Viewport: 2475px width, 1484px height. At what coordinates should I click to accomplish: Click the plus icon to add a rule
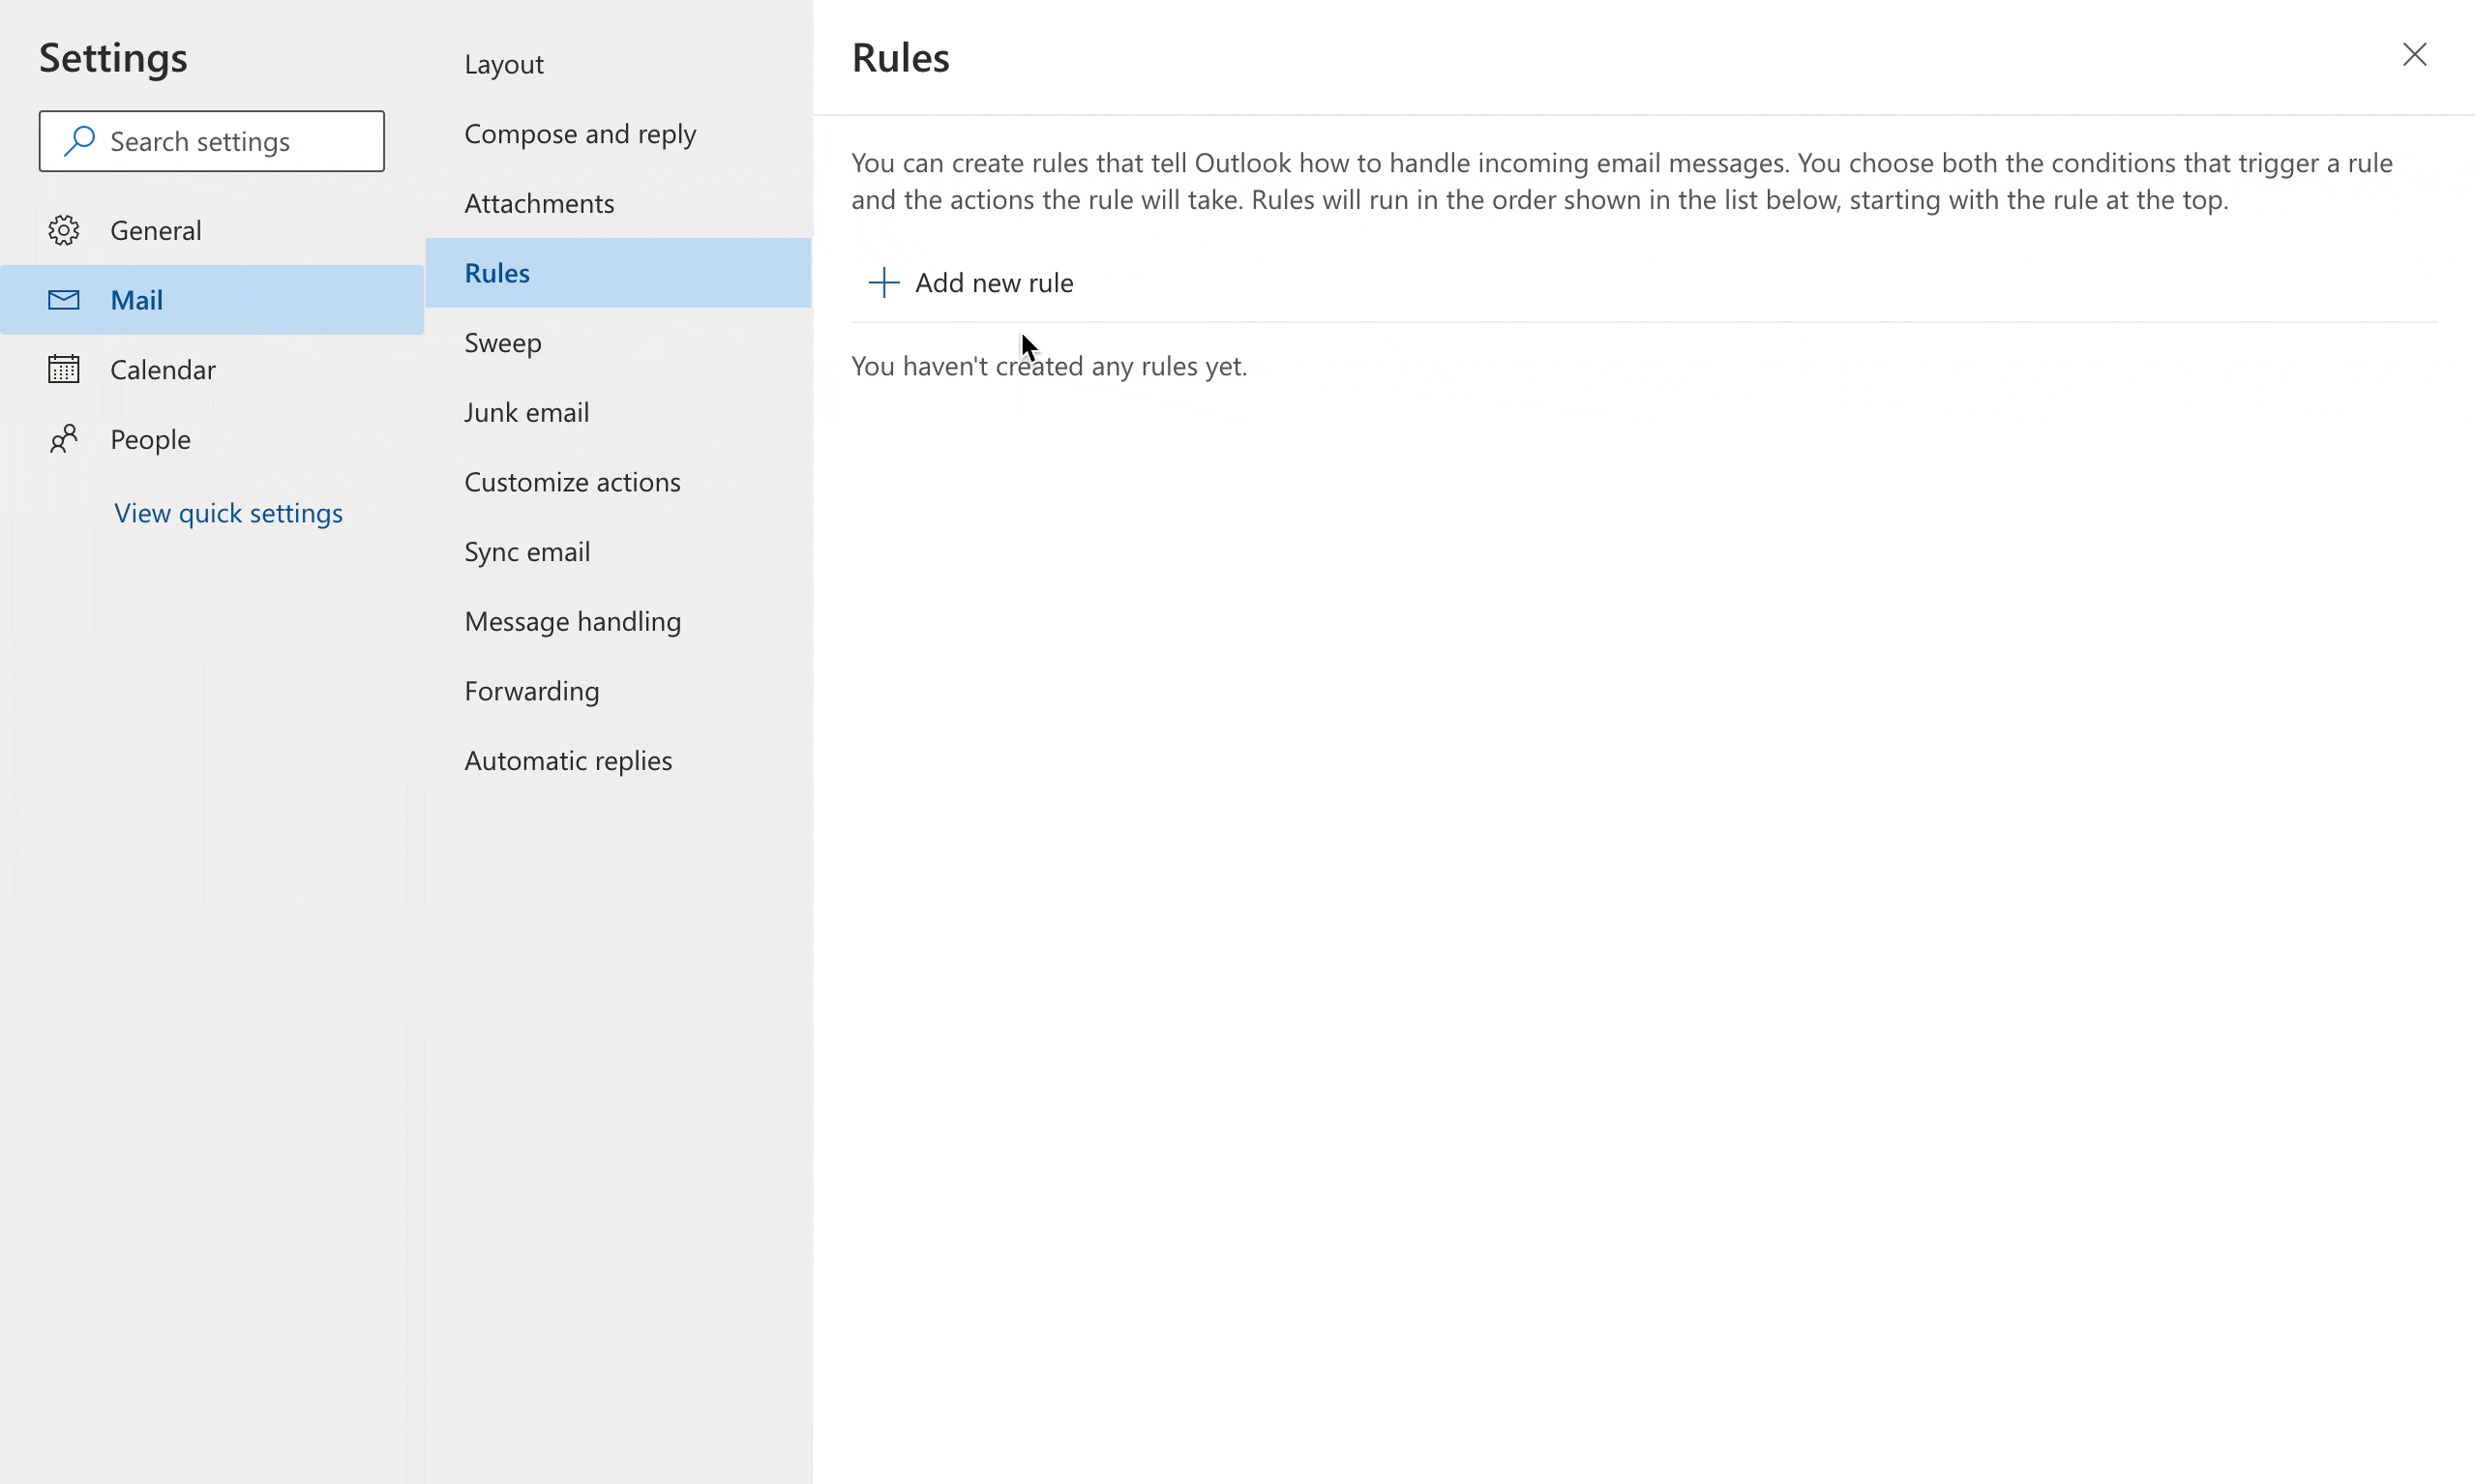coord(884,283)
